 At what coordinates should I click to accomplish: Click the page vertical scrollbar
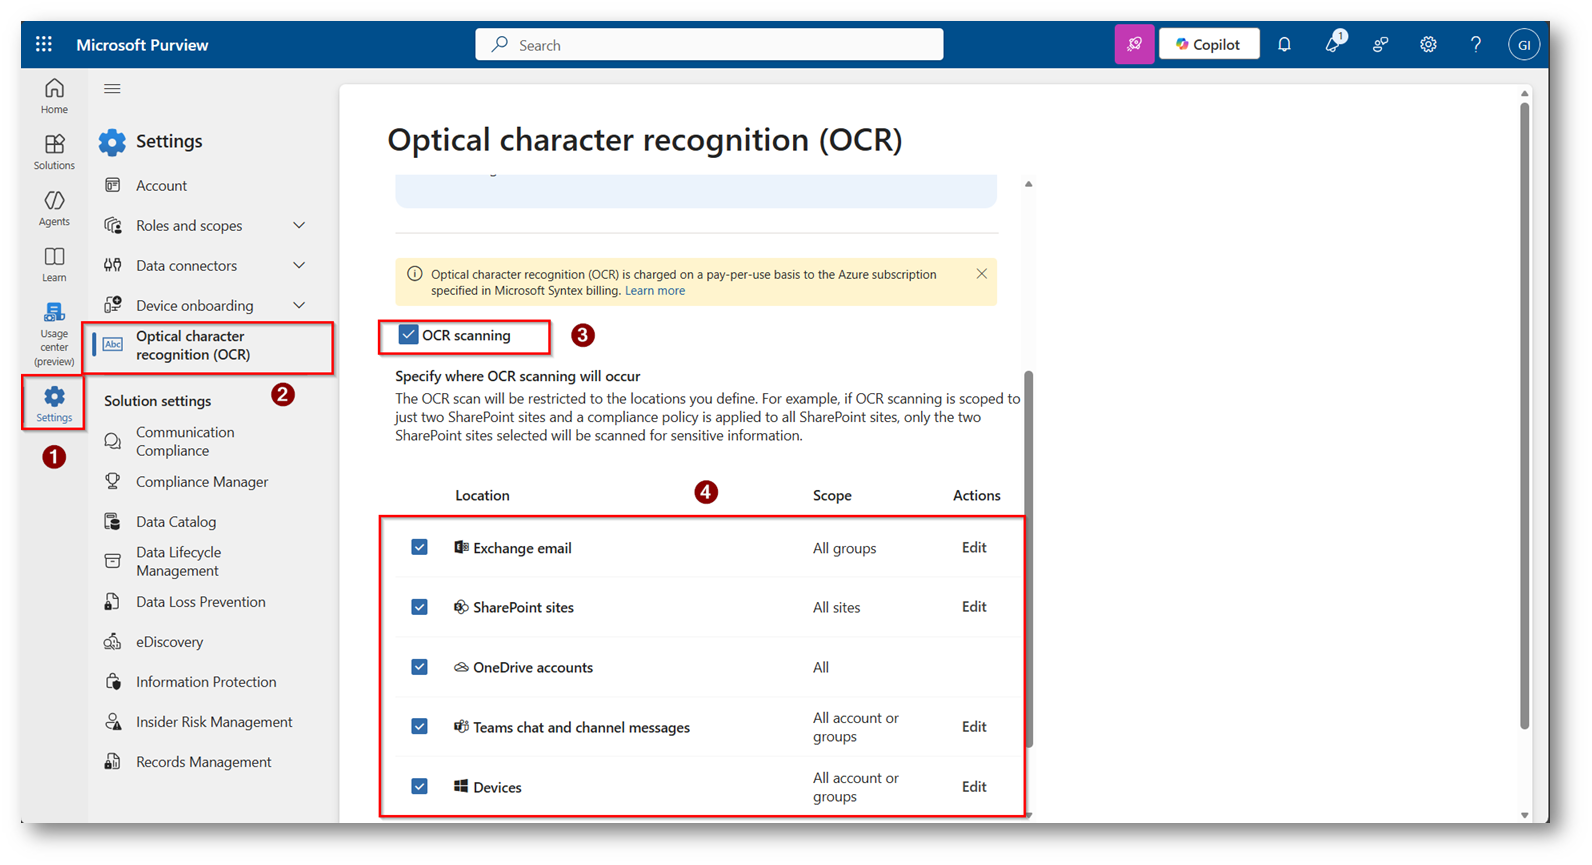point(1524,415)
